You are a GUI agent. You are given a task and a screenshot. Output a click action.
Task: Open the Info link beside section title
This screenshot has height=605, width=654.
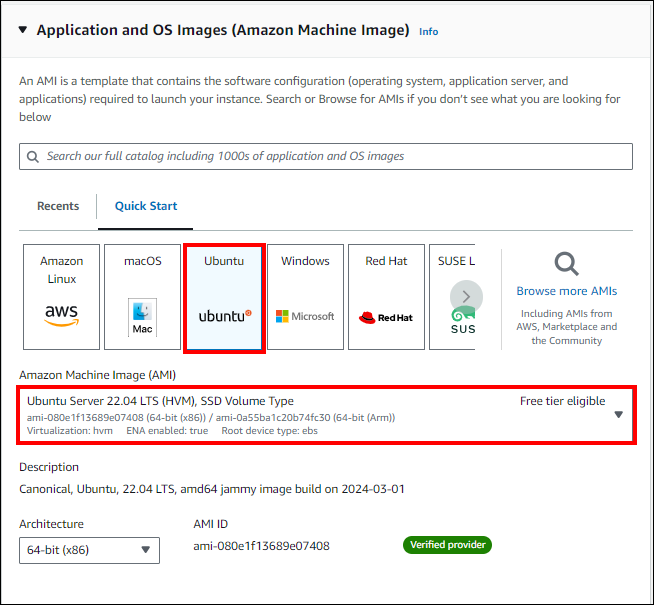[x=428, y=32]
